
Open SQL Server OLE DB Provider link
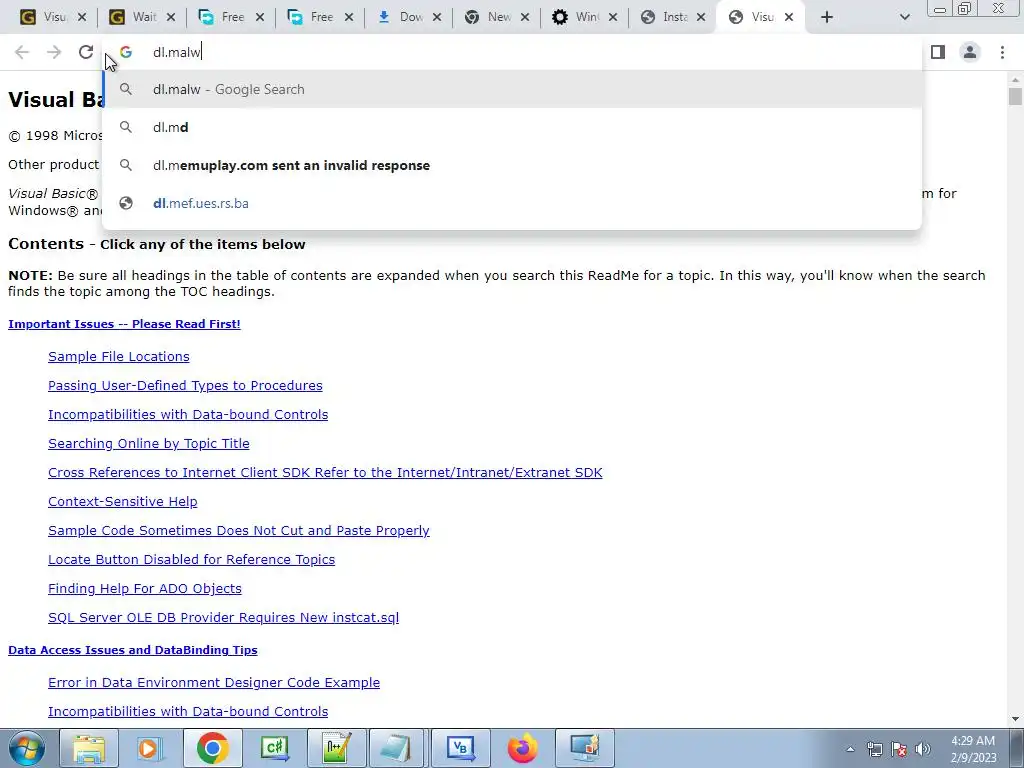(x=223, y=617)
